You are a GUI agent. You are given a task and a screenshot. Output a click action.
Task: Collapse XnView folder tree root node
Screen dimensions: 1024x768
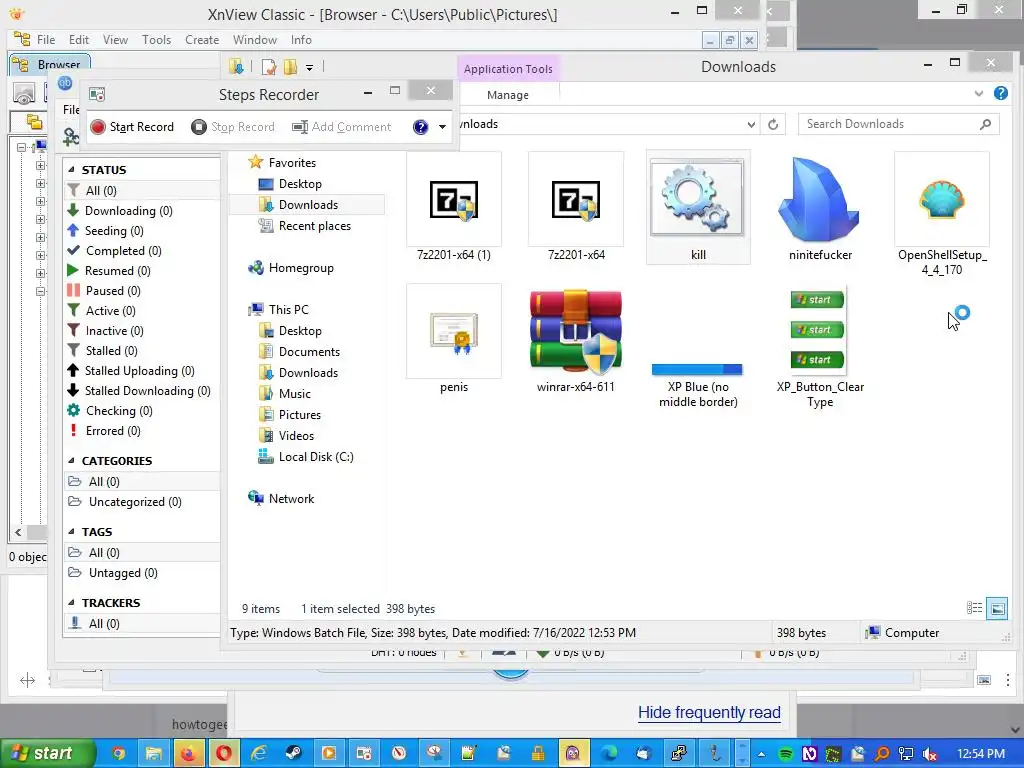click(x=21, y=147)
